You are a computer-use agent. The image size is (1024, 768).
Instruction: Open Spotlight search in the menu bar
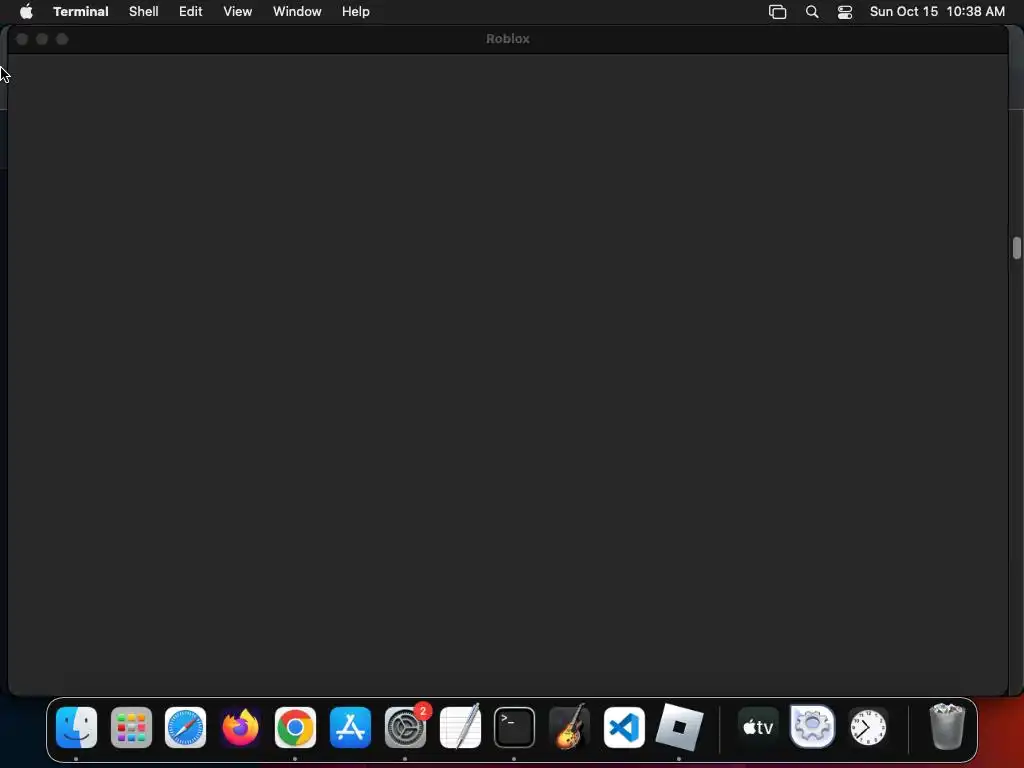tap(812, 12)
